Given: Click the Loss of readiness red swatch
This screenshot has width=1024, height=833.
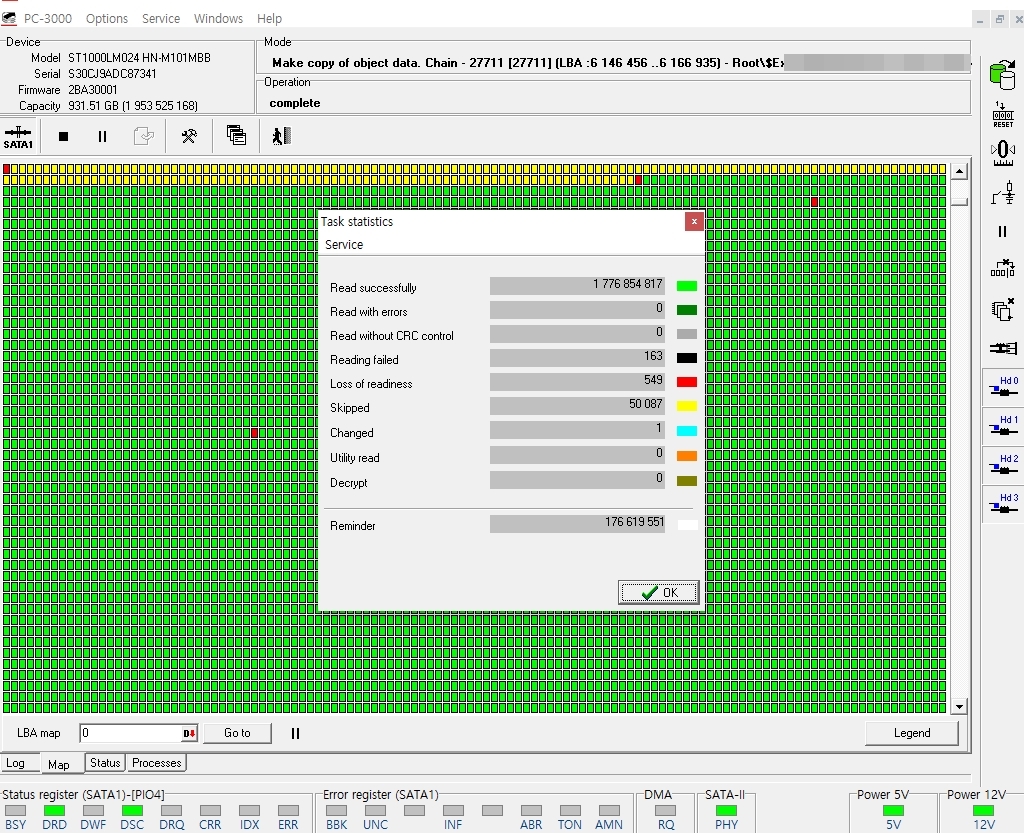Looking at the screenshot, I should pos(686,382).
